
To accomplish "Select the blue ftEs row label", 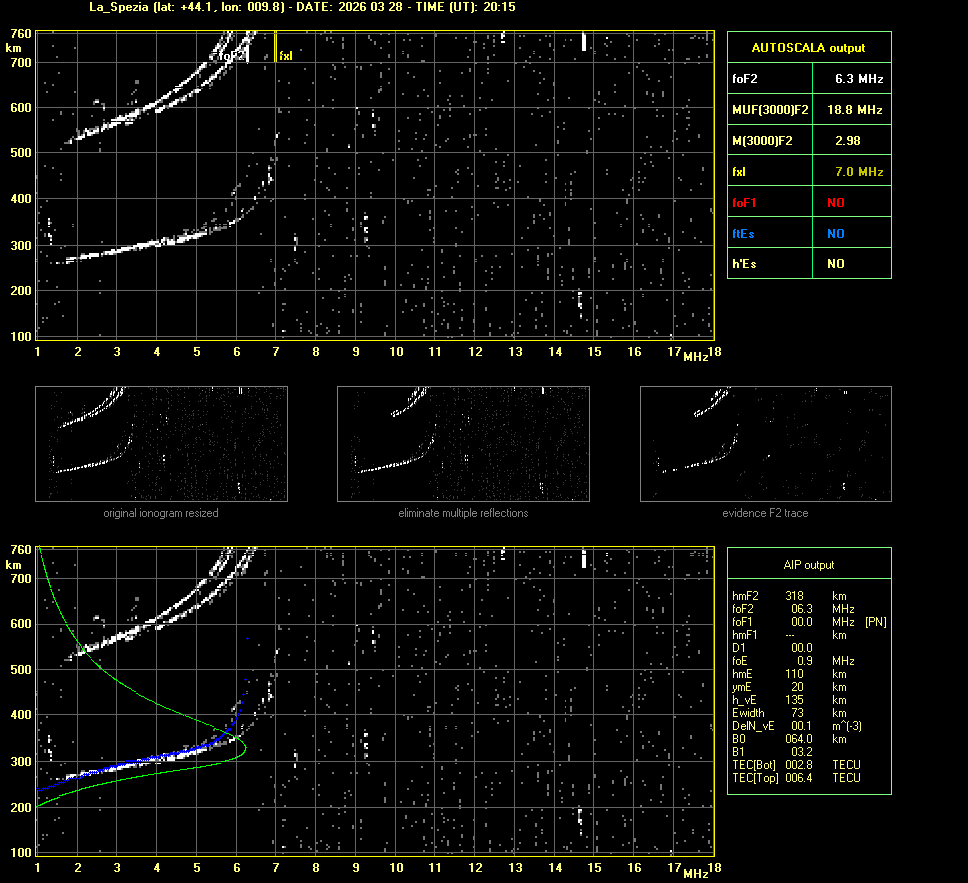I will [x=741, y=234].
